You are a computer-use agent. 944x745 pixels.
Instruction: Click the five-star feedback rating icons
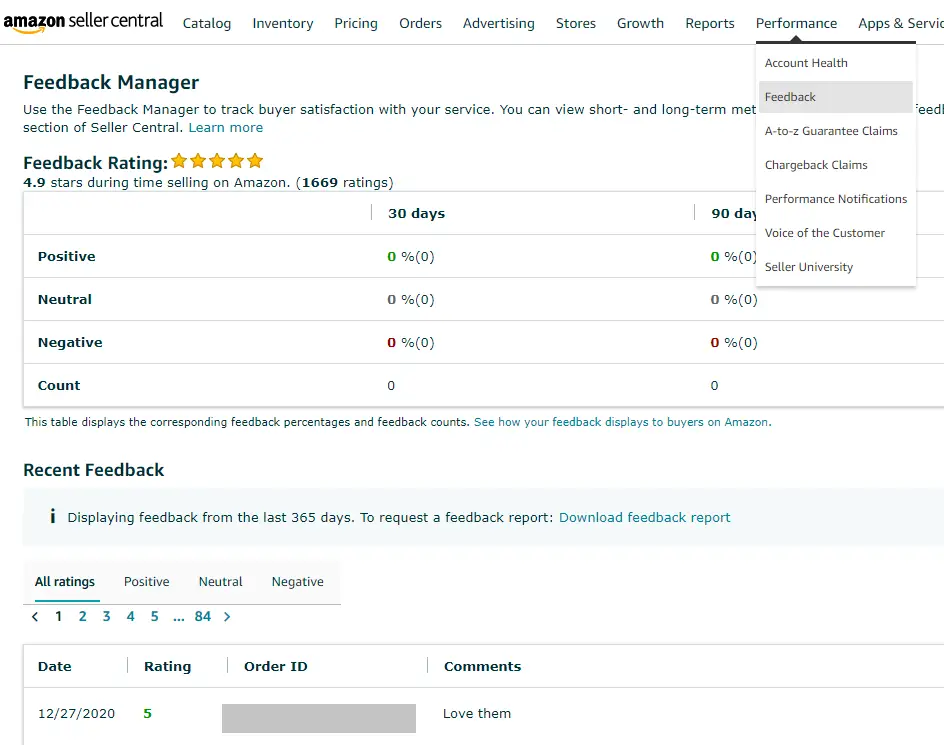coord(217,161)
